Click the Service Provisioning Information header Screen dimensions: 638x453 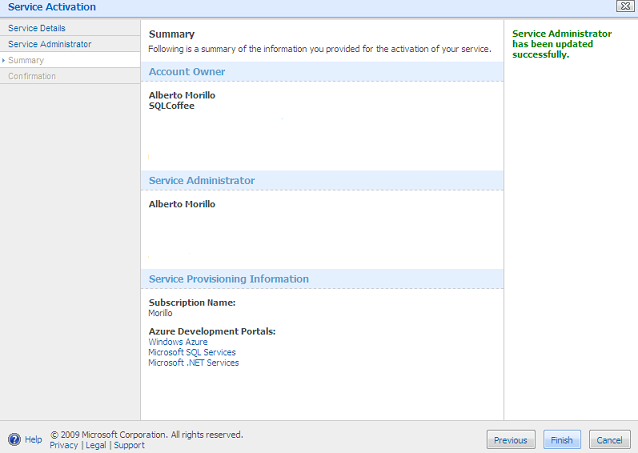[229, 279]
